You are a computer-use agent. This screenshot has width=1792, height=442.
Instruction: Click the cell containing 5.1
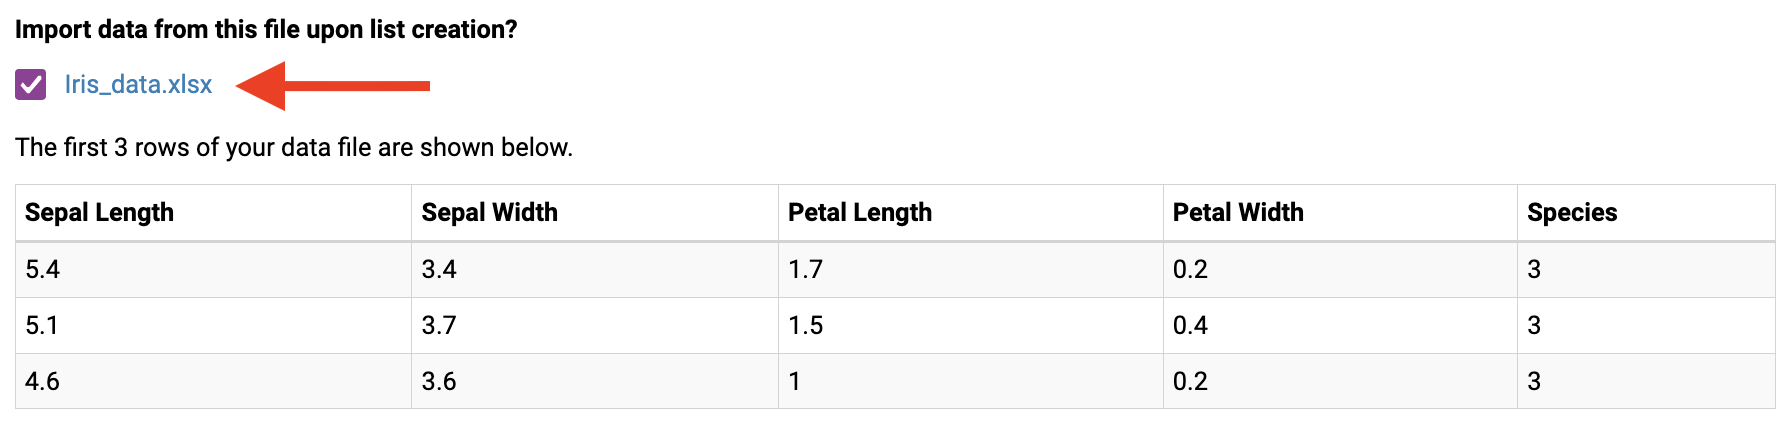pyautogui.click(x=42, y=325)
